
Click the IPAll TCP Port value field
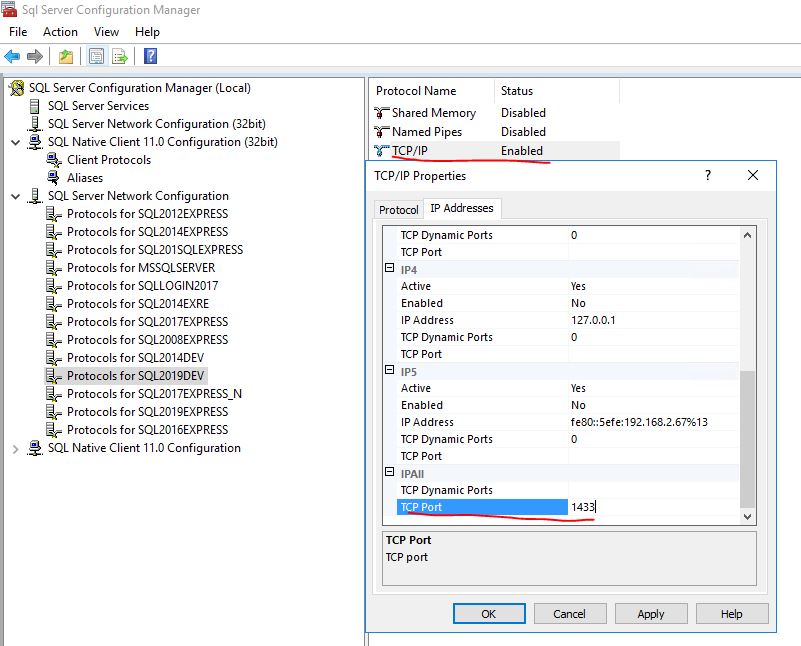653,507
